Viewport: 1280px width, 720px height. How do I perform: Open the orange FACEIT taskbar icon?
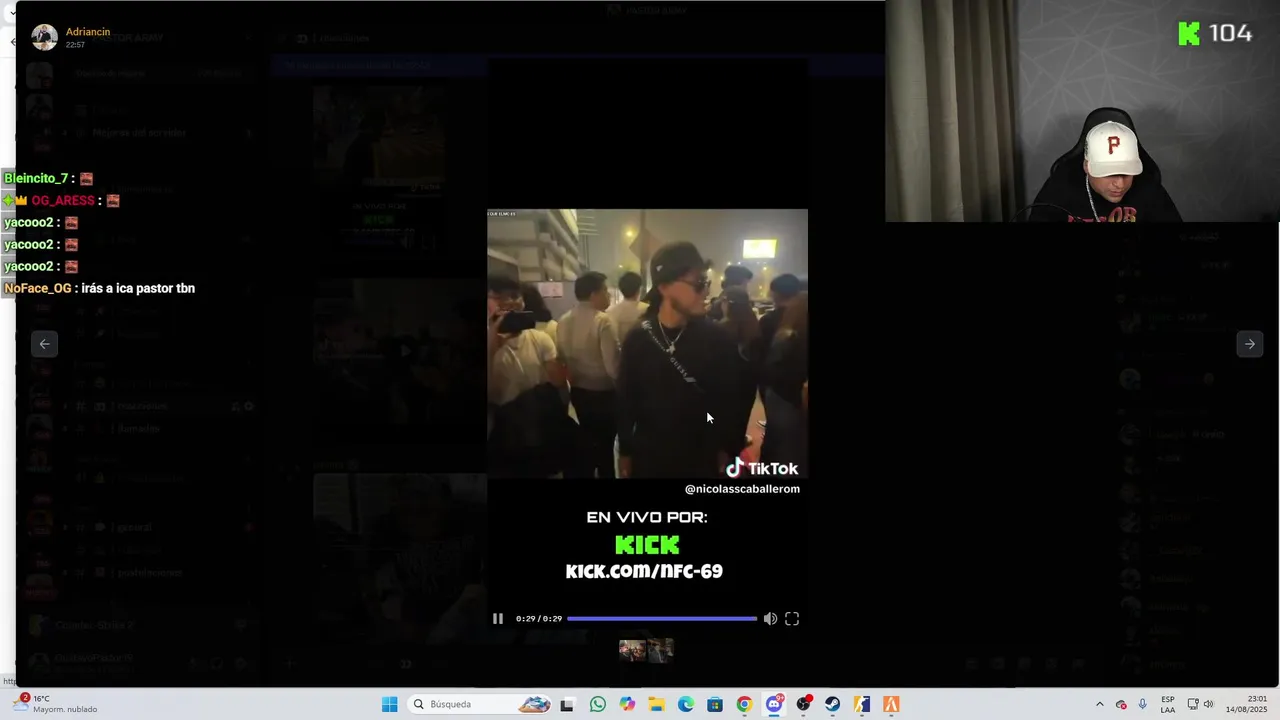[x=891, y=704]
